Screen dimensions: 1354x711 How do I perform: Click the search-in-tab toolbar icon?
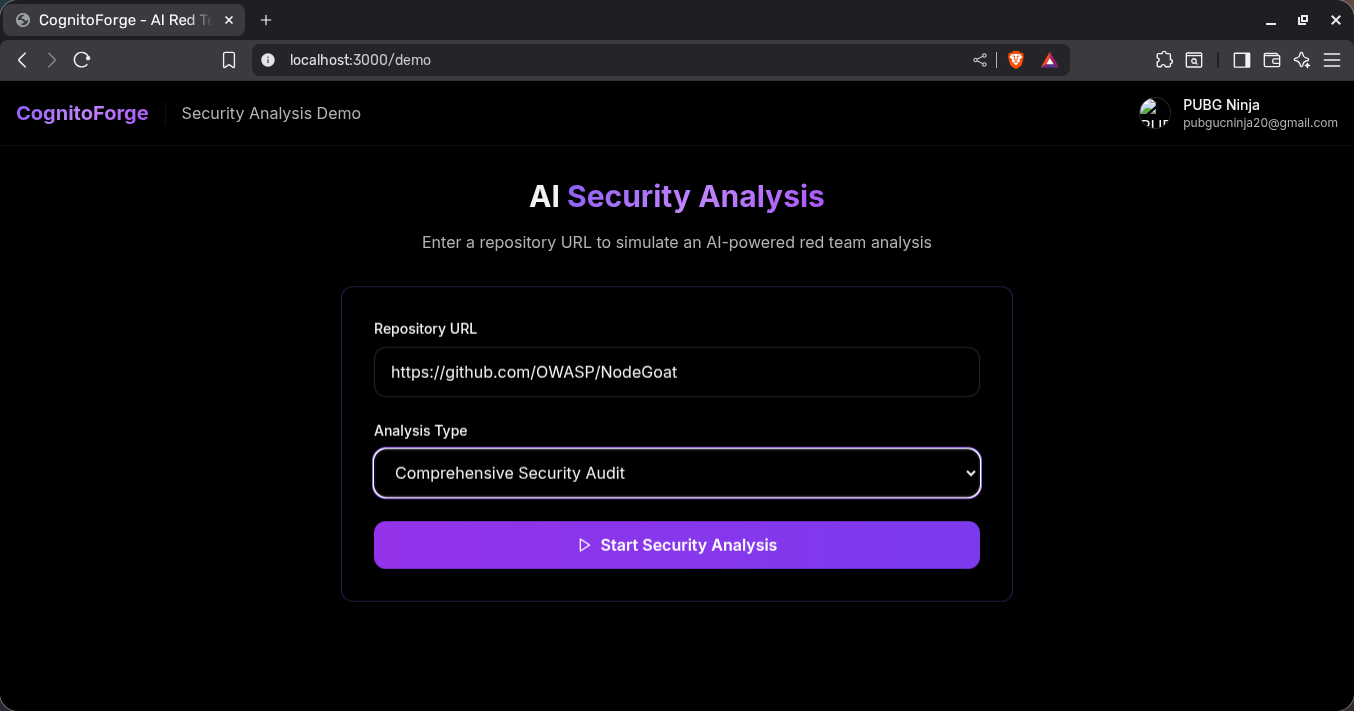1194,60
